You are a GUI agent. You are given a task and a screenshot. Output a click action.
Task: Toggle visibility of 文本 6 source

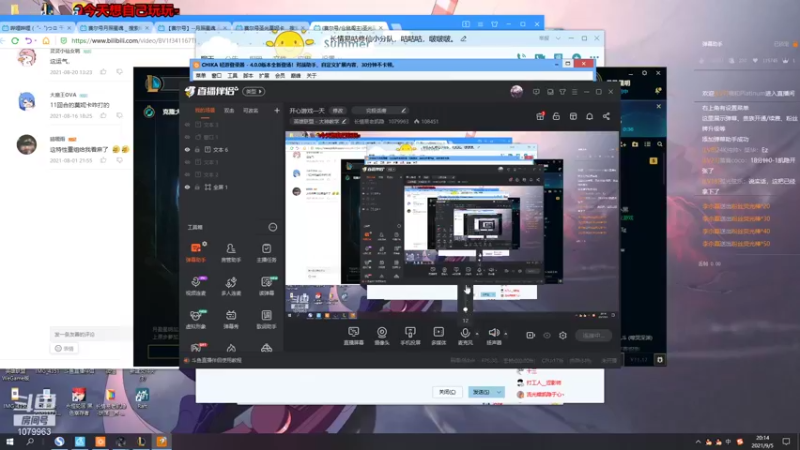[187, 149]
